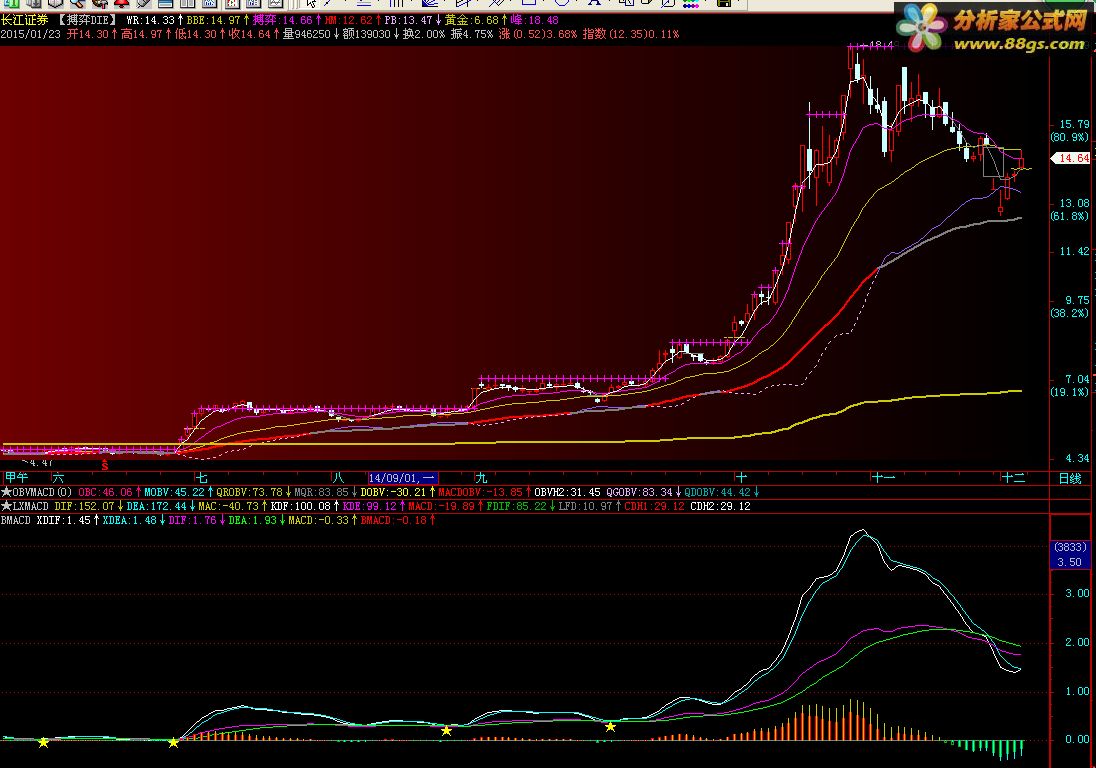Click the yellow star marker after 九 month

tap(610, 727)
